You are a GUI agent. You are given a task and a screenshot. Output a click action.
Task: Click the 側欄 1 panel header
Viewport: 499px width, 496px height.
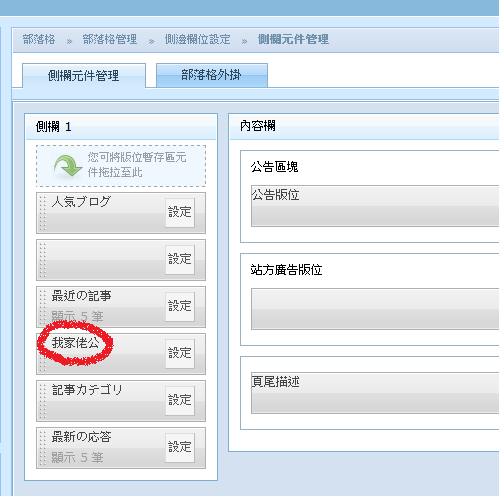click(x=121, y=127)
